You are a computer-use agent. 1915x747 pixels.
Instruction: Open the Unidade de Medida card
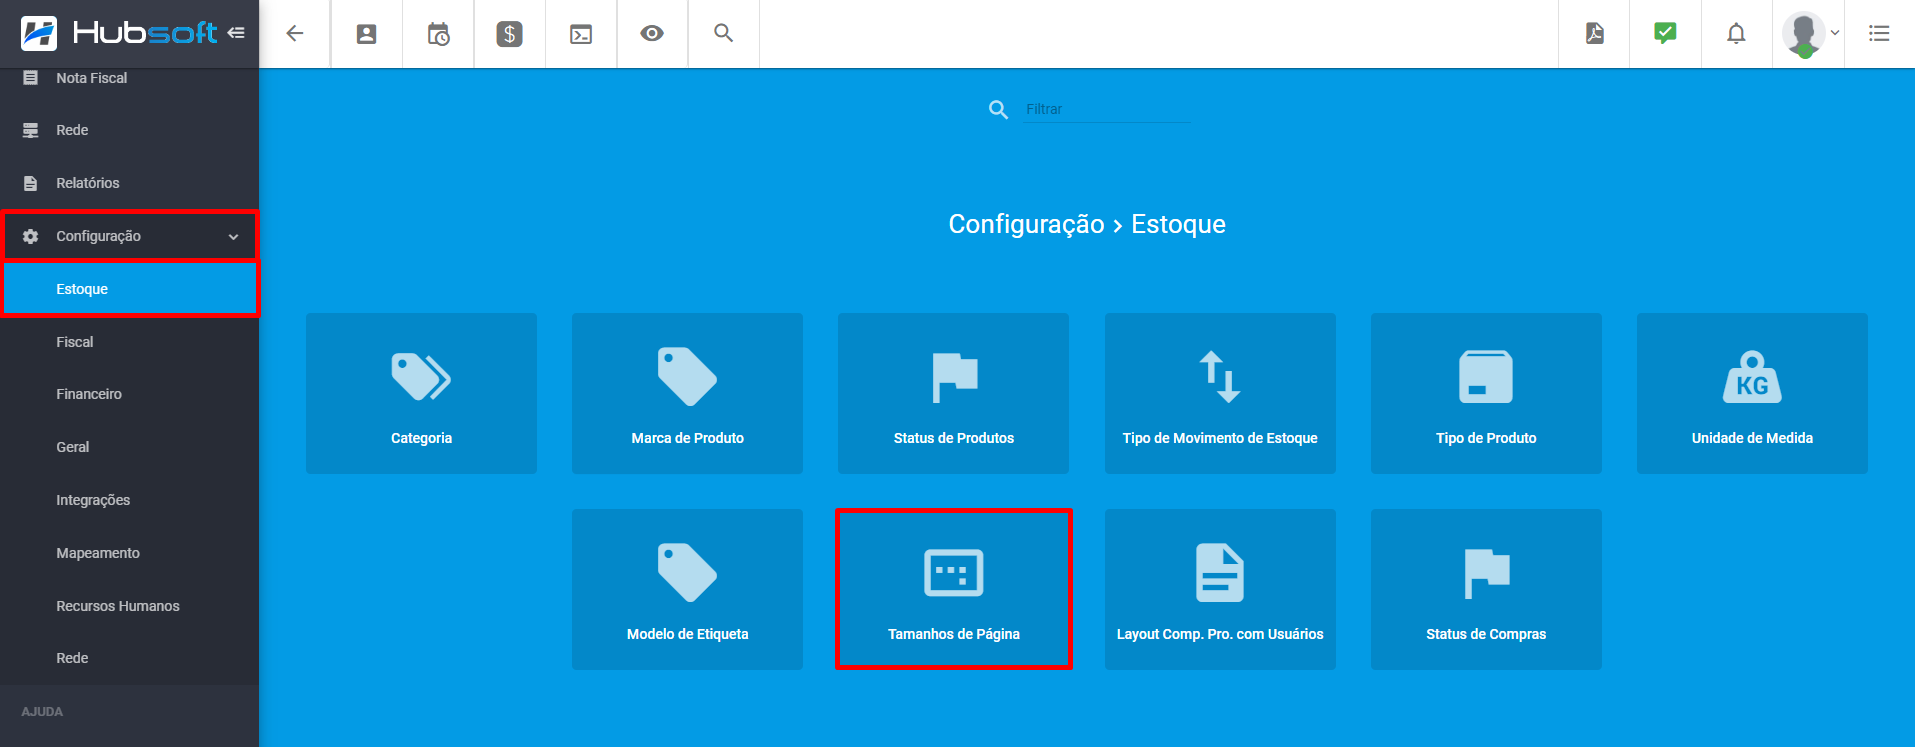pyautogui.click(x=1752, y=393)
